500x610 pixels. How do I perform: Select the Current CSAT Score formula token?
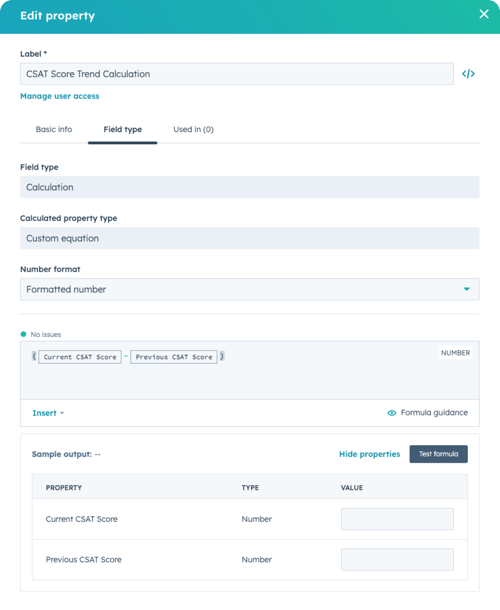click(80, 357)
